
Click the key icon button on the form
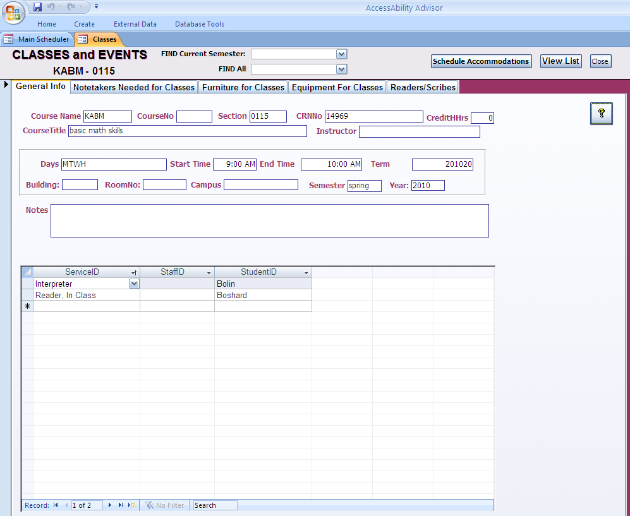pos(601,113)
